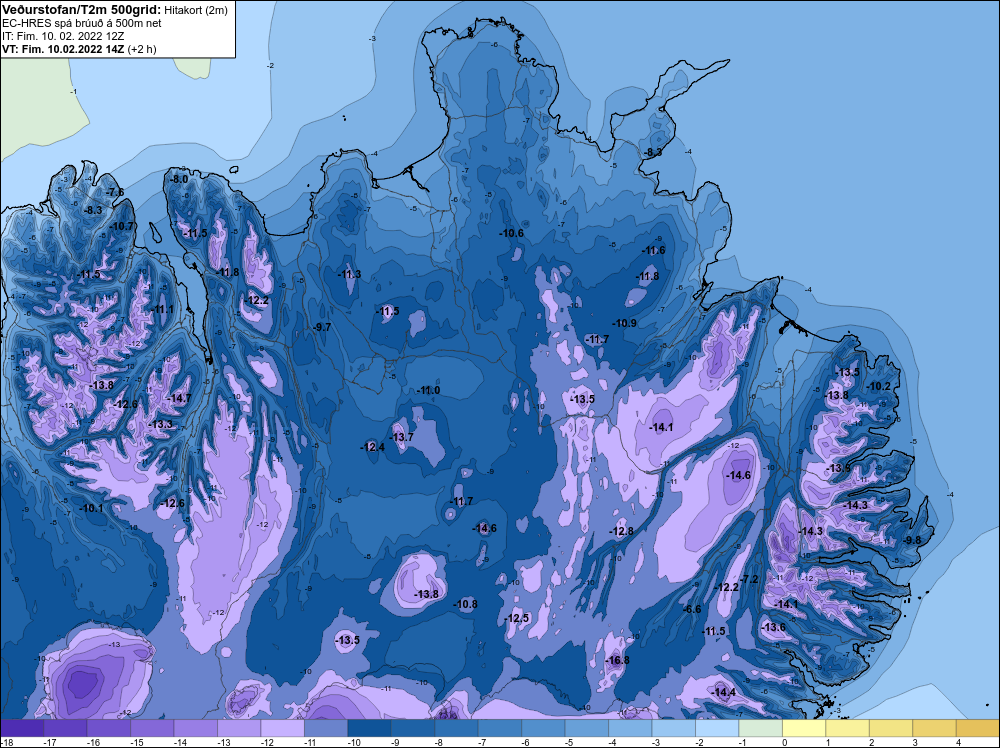Click the -10.6 temperature value
Viewport: 1000px width, 748px height.
pos(511,233)
